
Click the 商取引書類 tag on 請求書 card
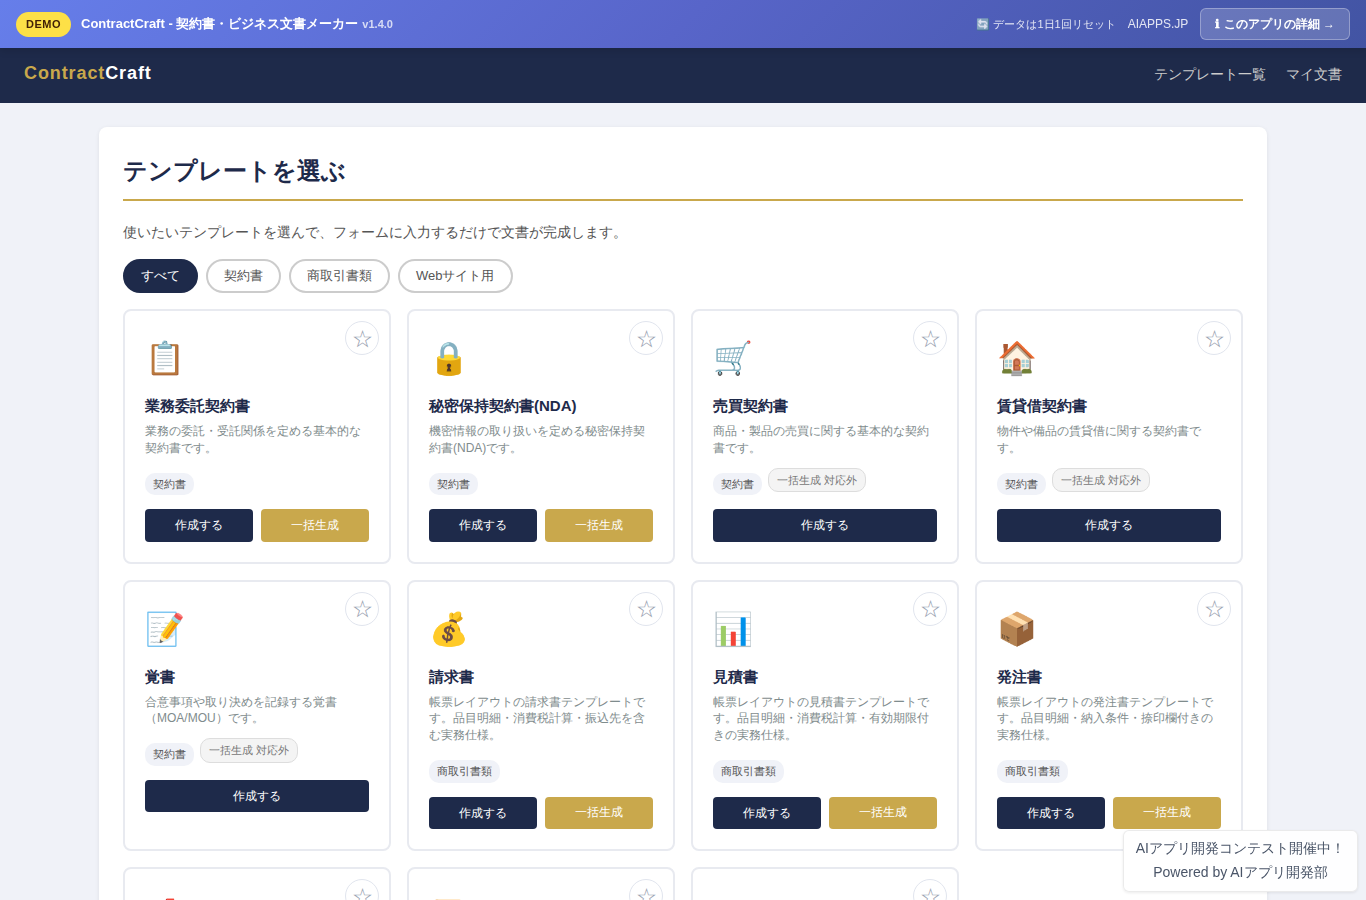(x=464, y=771)
